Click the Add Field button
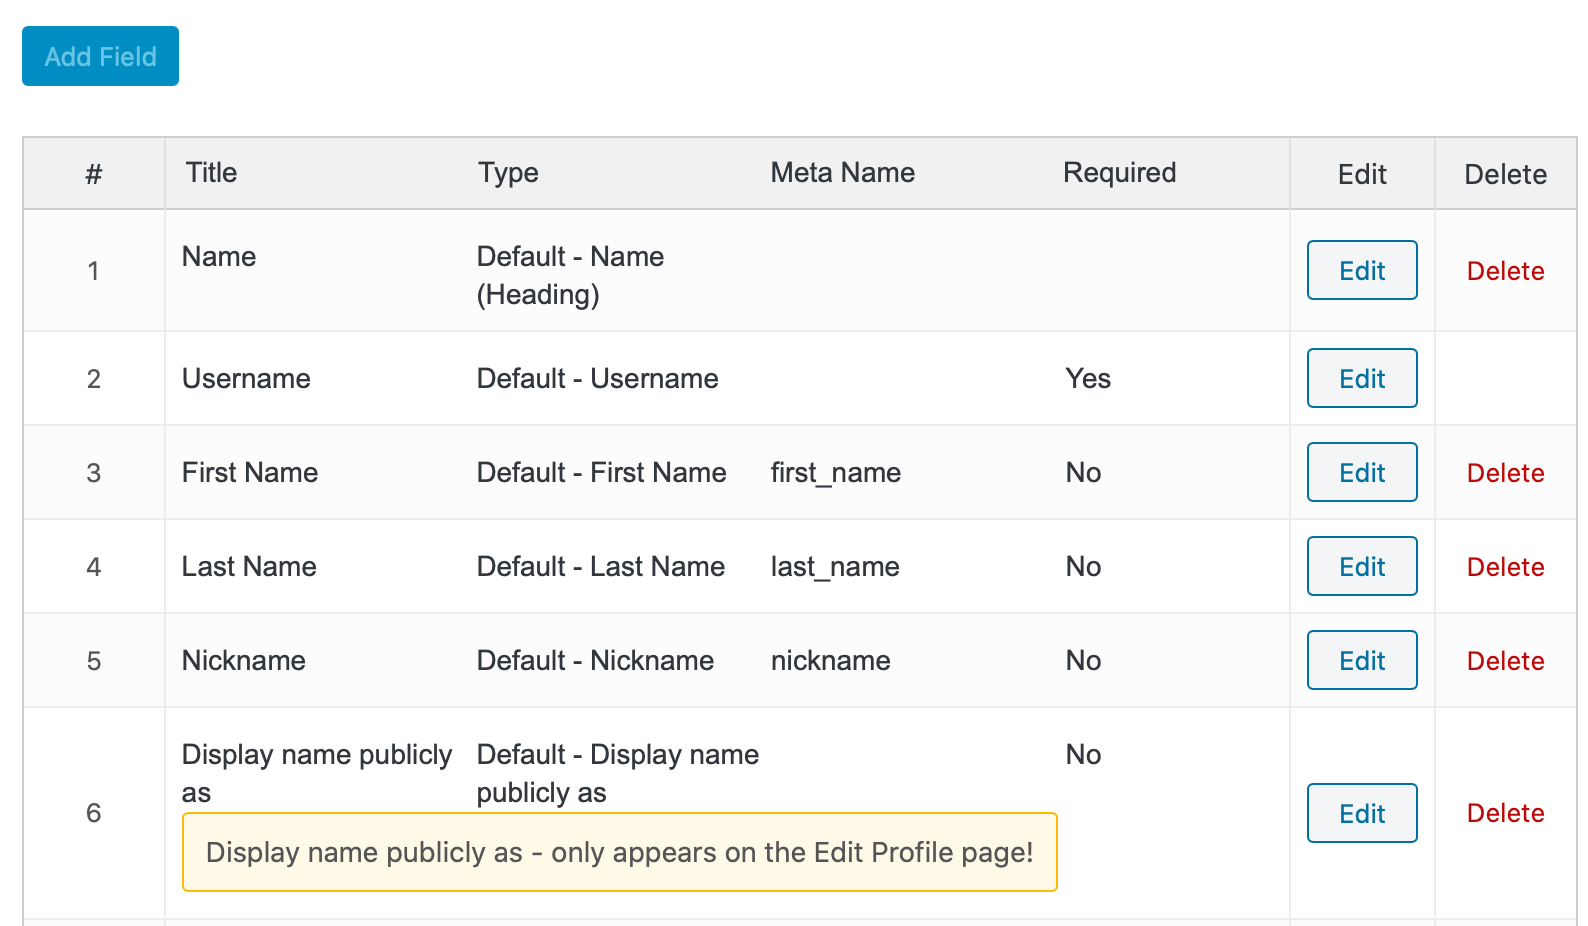1588x926 pixels. (x=100, y=56)
